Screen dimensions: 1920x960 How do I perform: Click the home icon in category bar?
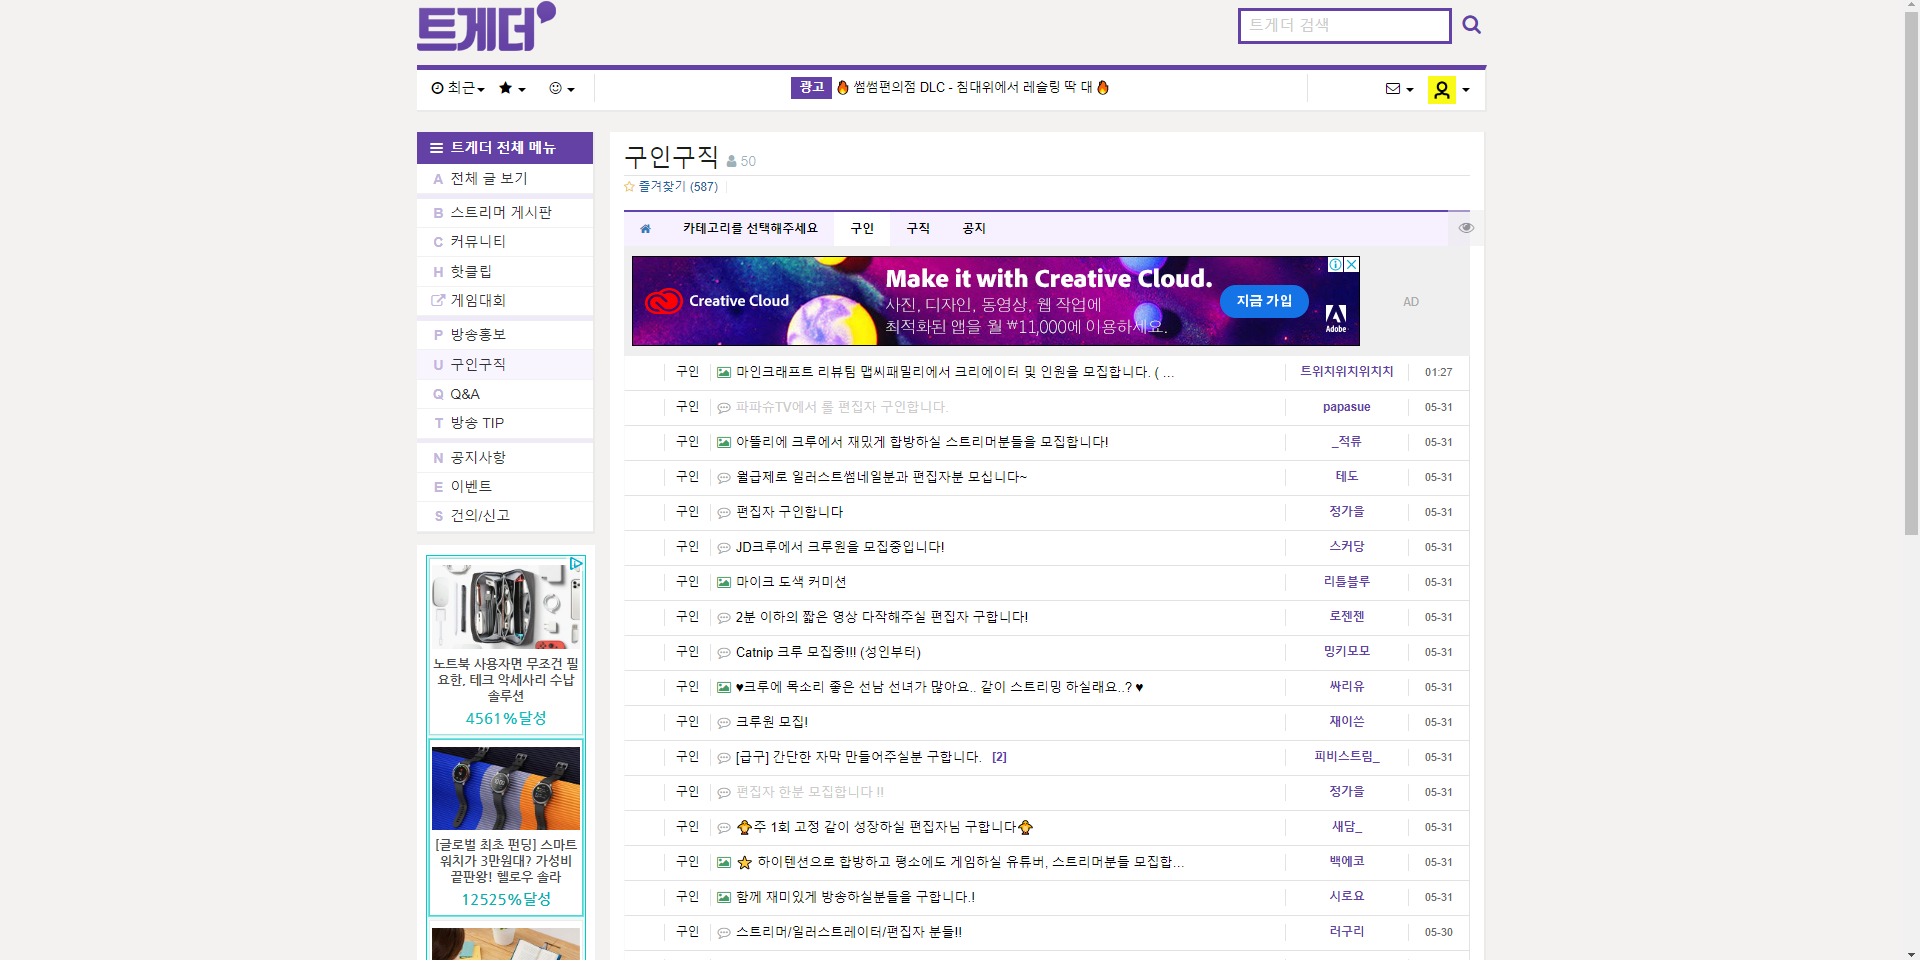click(x=645, y=229)
